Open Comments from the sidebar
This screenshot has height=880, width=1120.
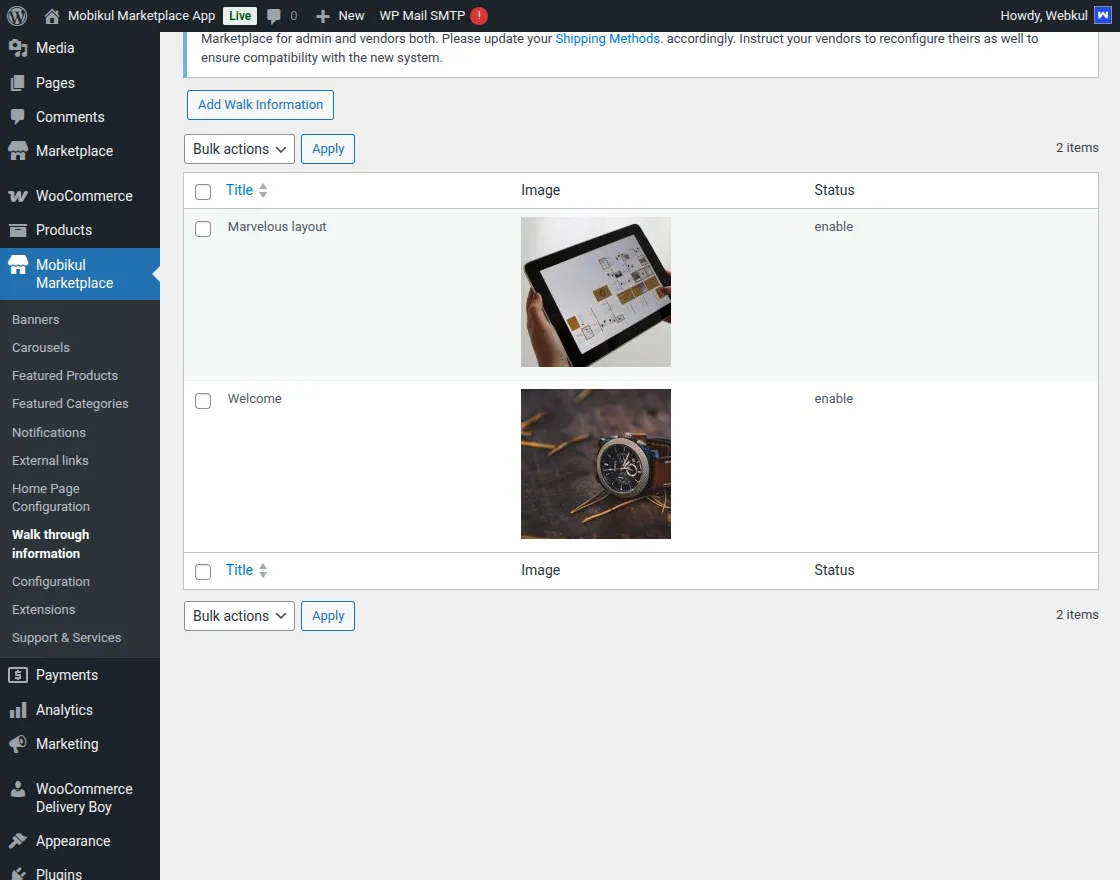(71, 117)
